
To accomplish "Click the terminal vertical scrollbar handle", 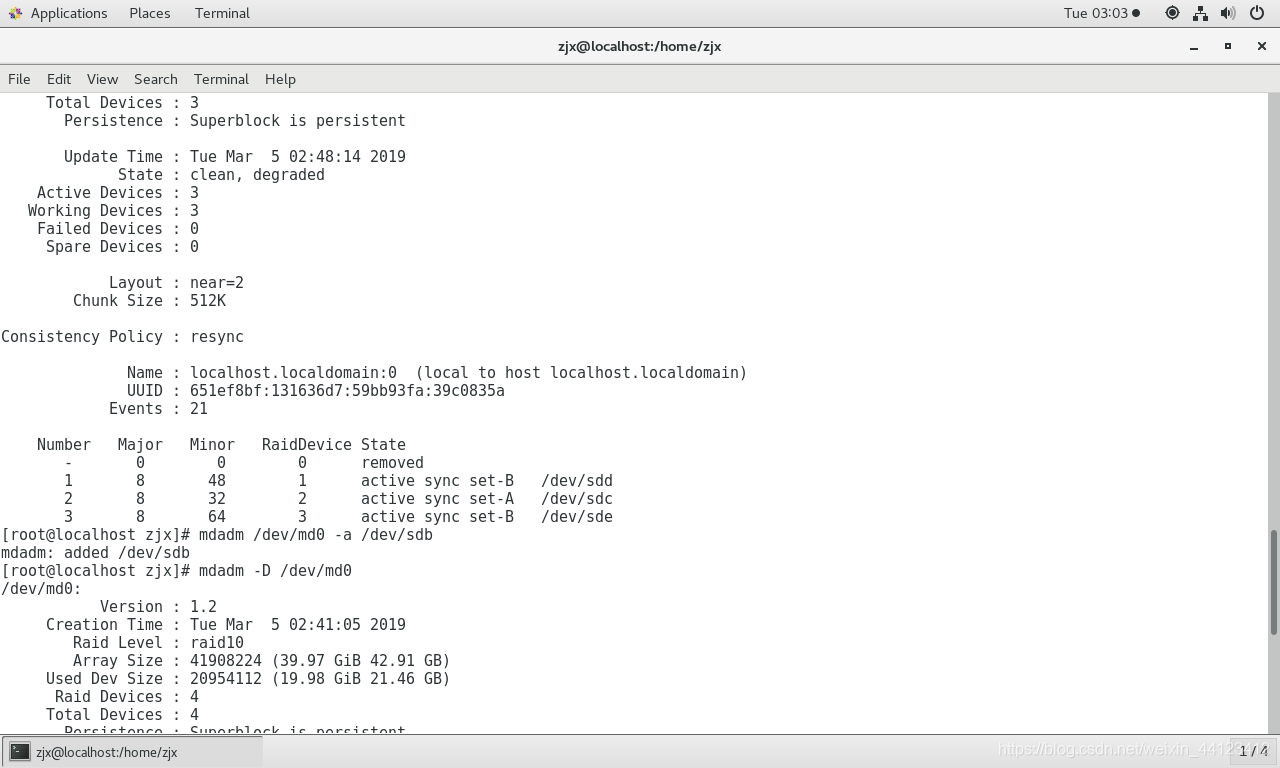I will [x=1274, y=582].
